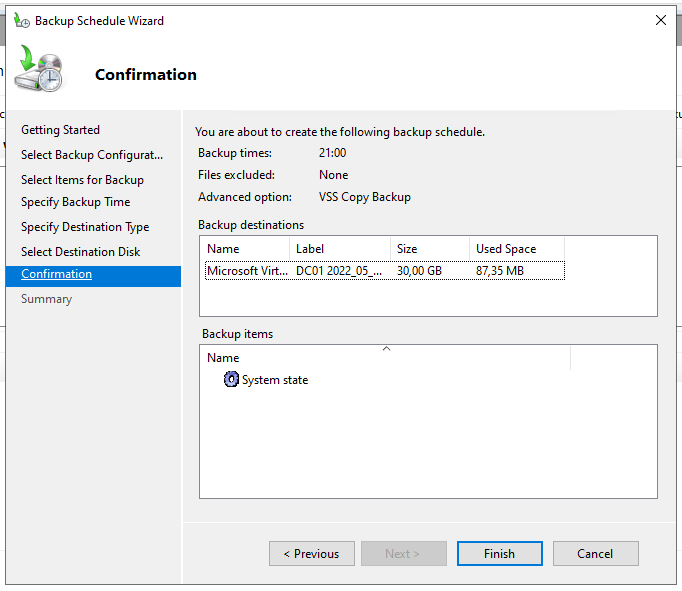The height and width of the screenshot is (591, 682).
Task: Close the Backup Schedule Wizard window
Action: 660,20
